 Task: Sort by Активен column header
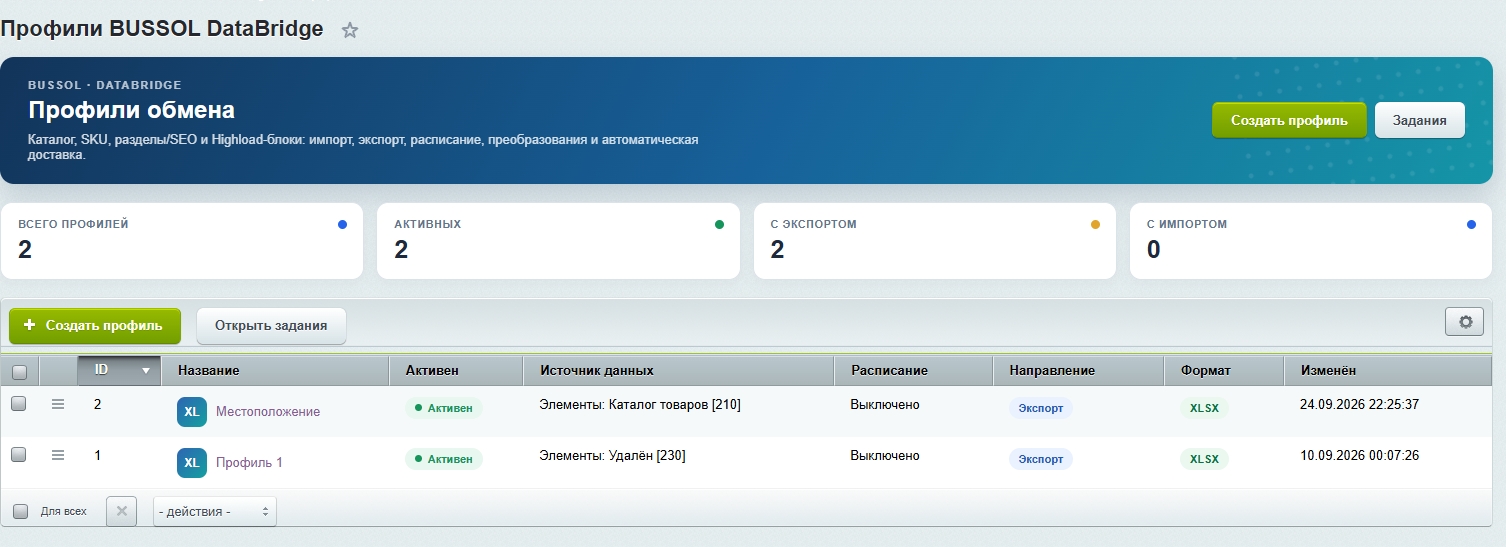click(456, 371)
